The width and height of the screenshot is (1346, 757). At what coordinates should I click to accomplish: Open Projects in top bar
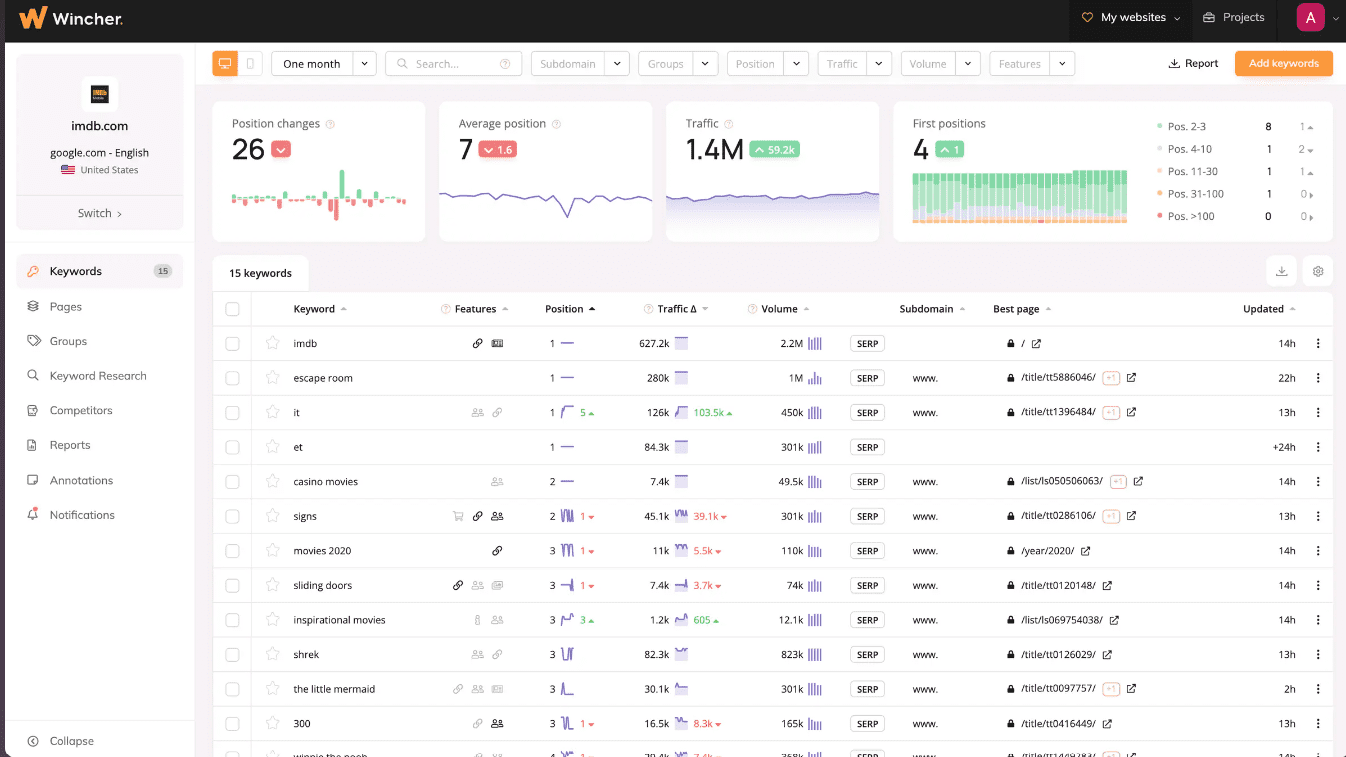pos(1234,17)
